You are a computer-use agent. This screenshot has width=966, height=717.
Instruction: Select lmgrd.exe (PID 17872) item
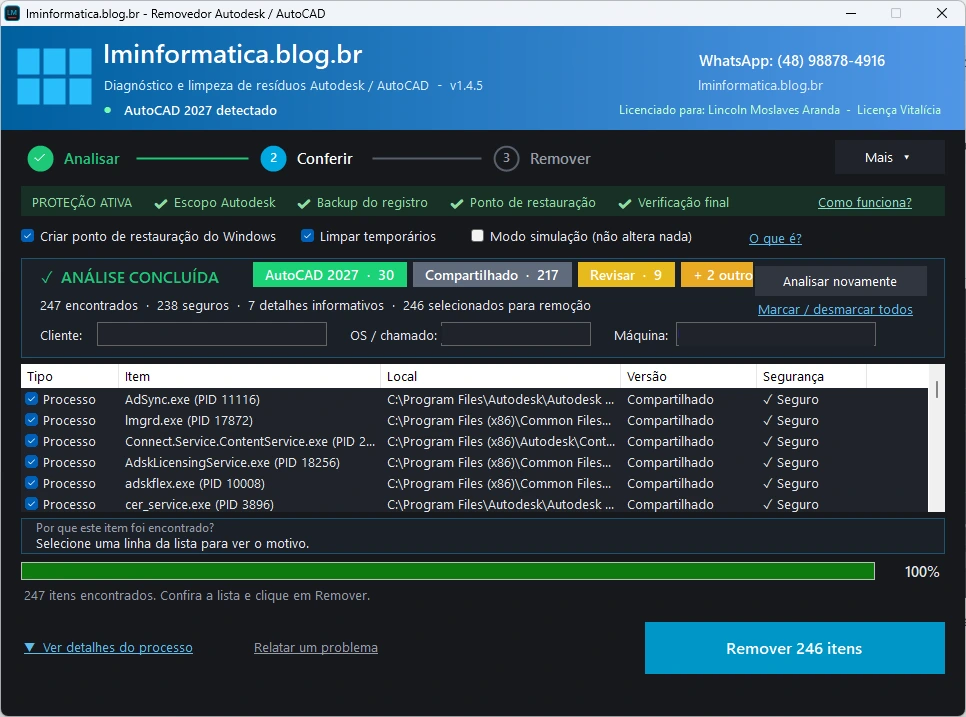click(x=189, y=420)
